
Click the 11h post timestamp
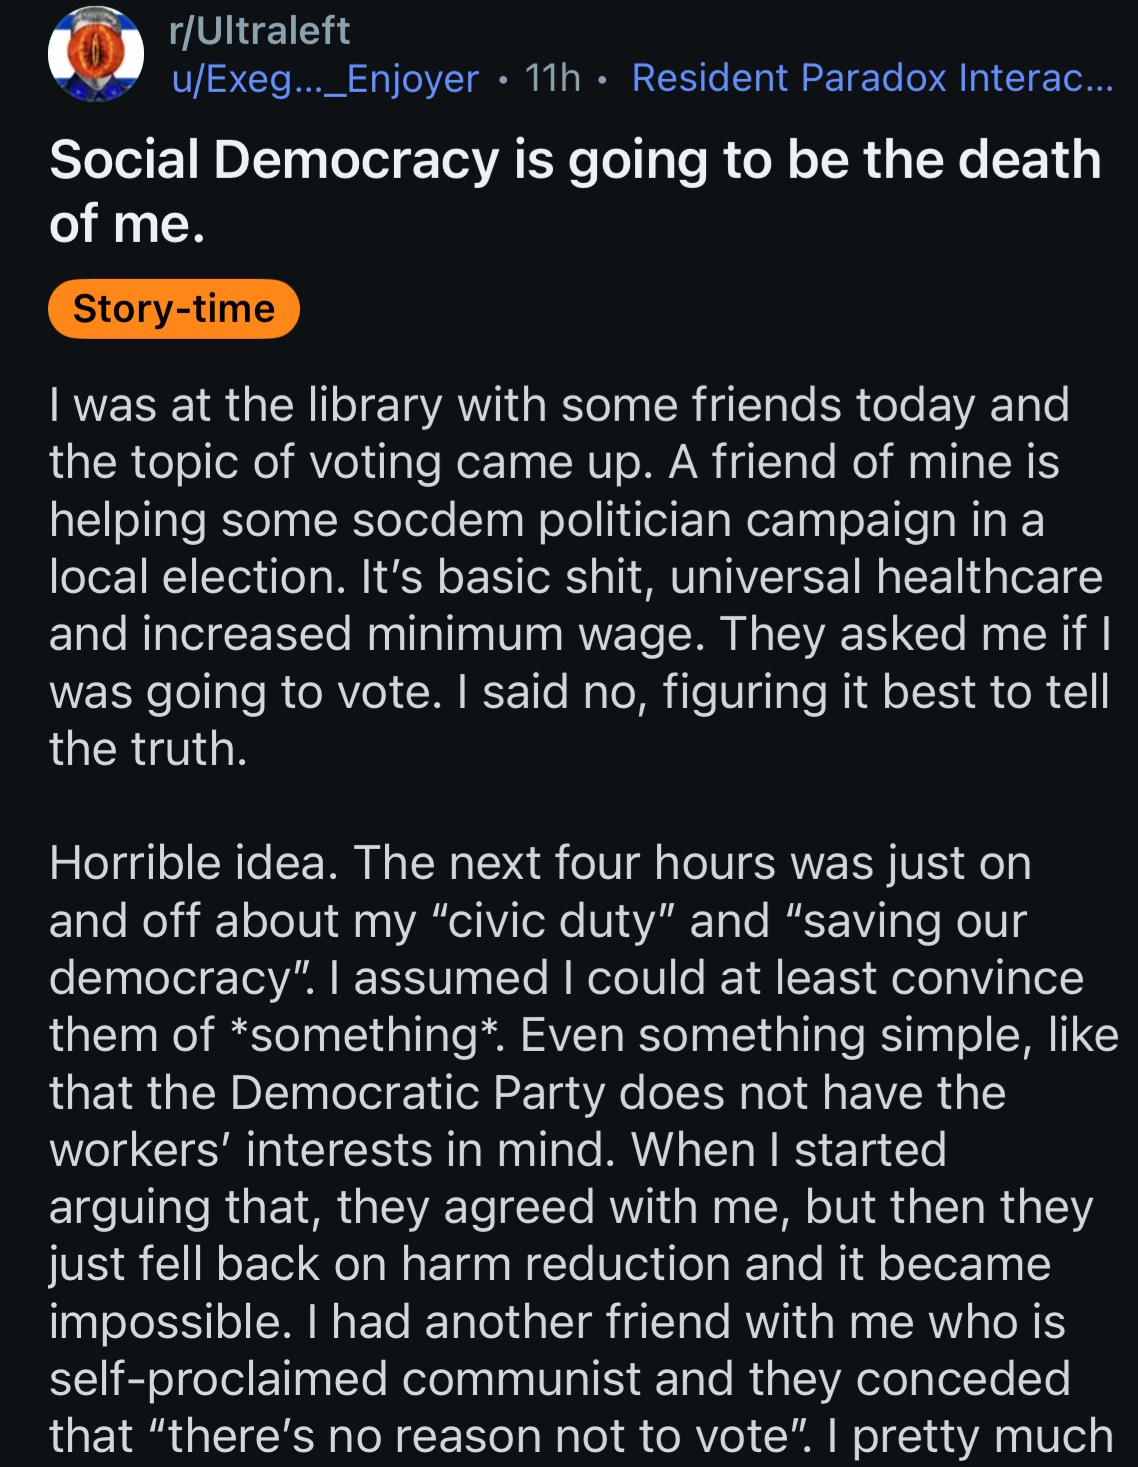click(x=552, y=78)
